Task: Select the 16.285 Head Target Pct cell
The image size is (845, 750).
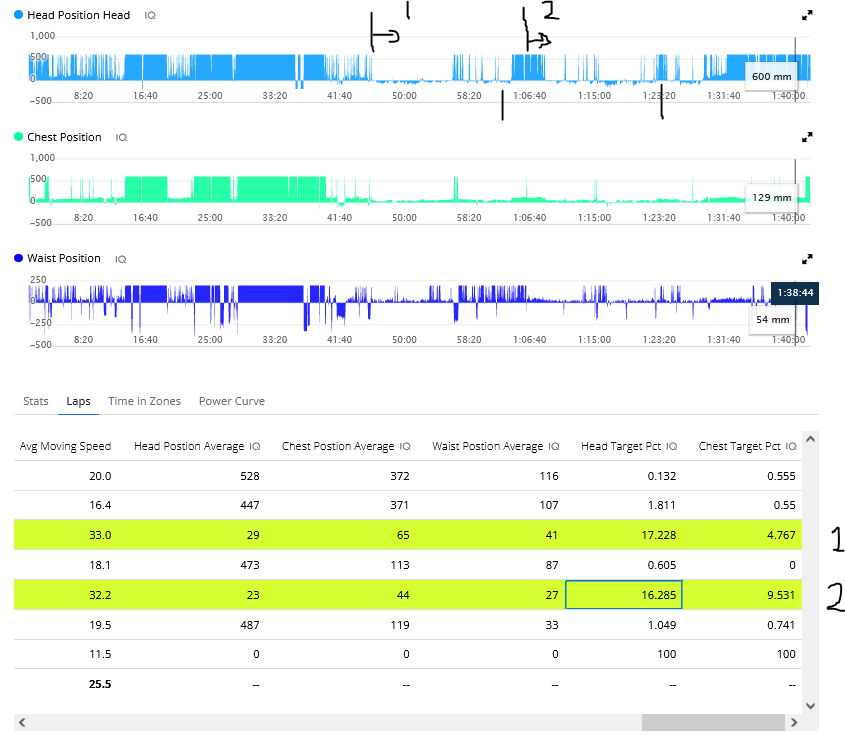Action: 623,594
